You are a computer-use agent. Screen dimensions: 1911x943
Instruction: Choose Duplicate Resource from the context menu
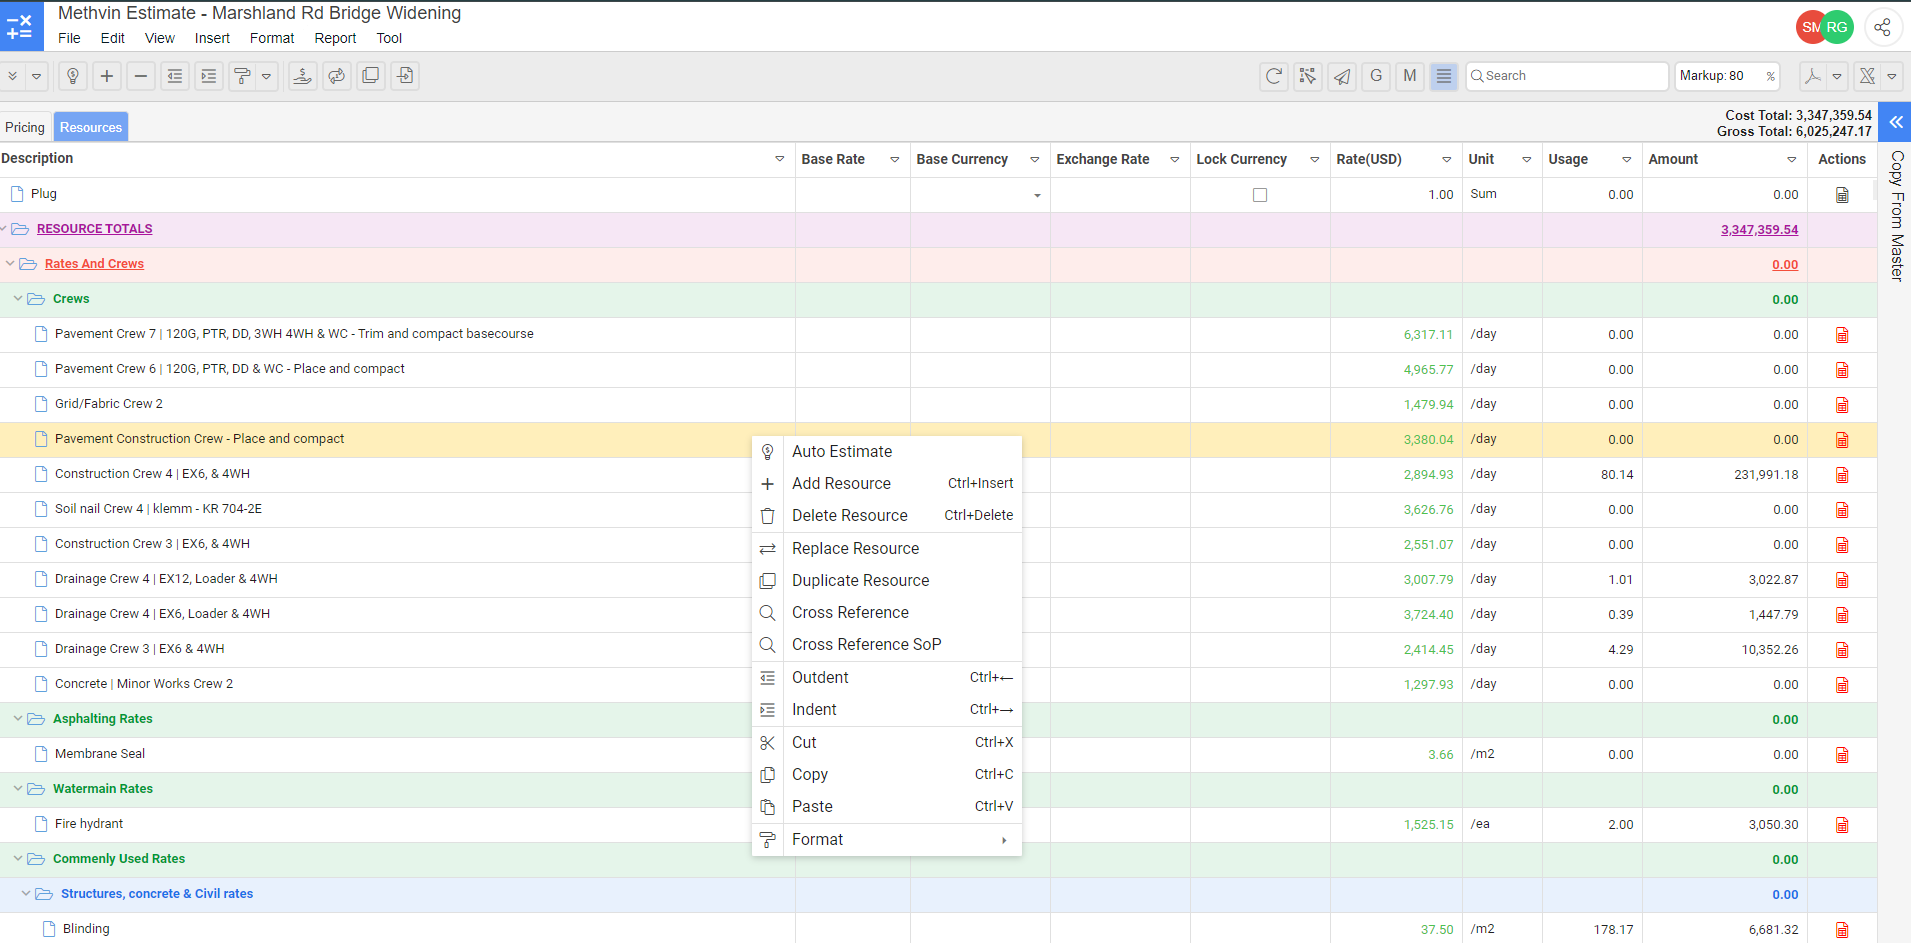(860, 580)
